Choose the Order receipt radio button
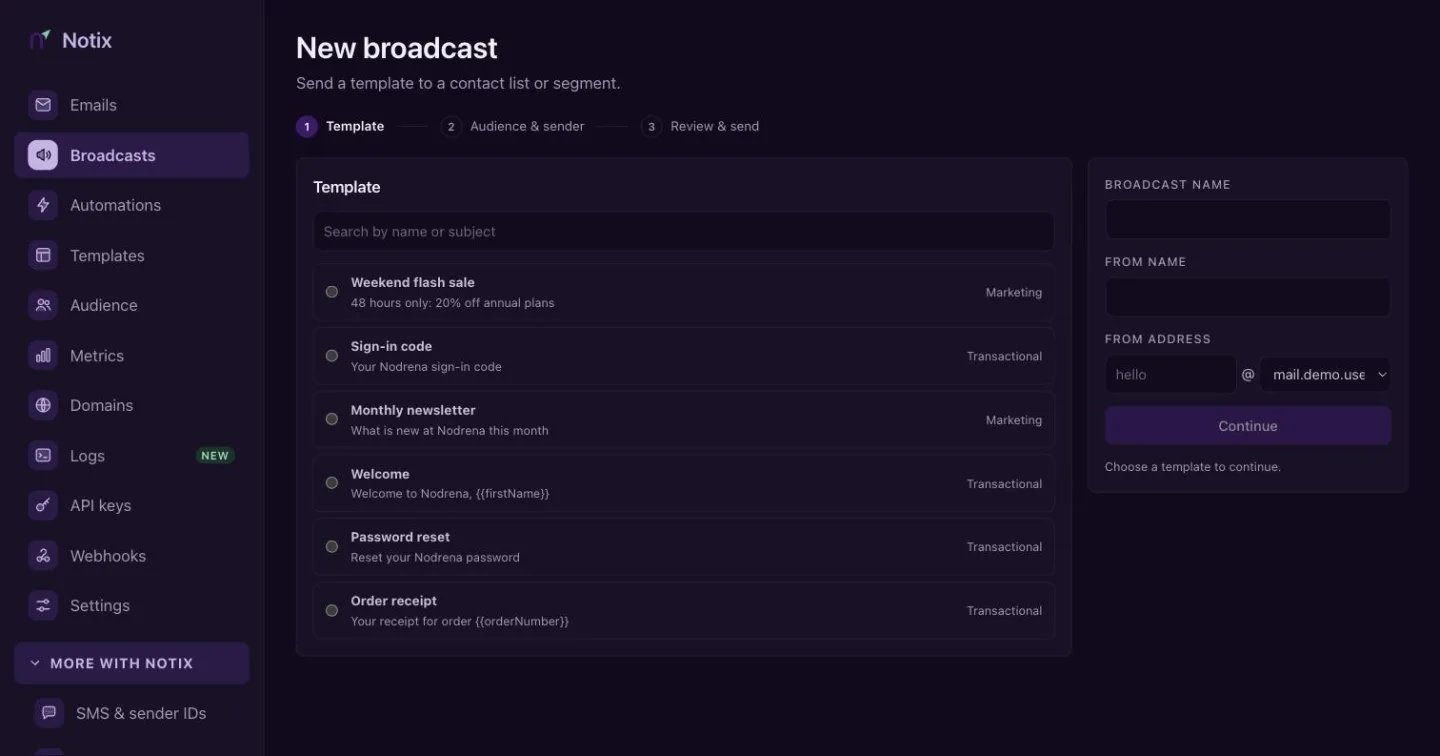Image resolution: width=1440 pixels, height=756 pixels. pos(332,611)
